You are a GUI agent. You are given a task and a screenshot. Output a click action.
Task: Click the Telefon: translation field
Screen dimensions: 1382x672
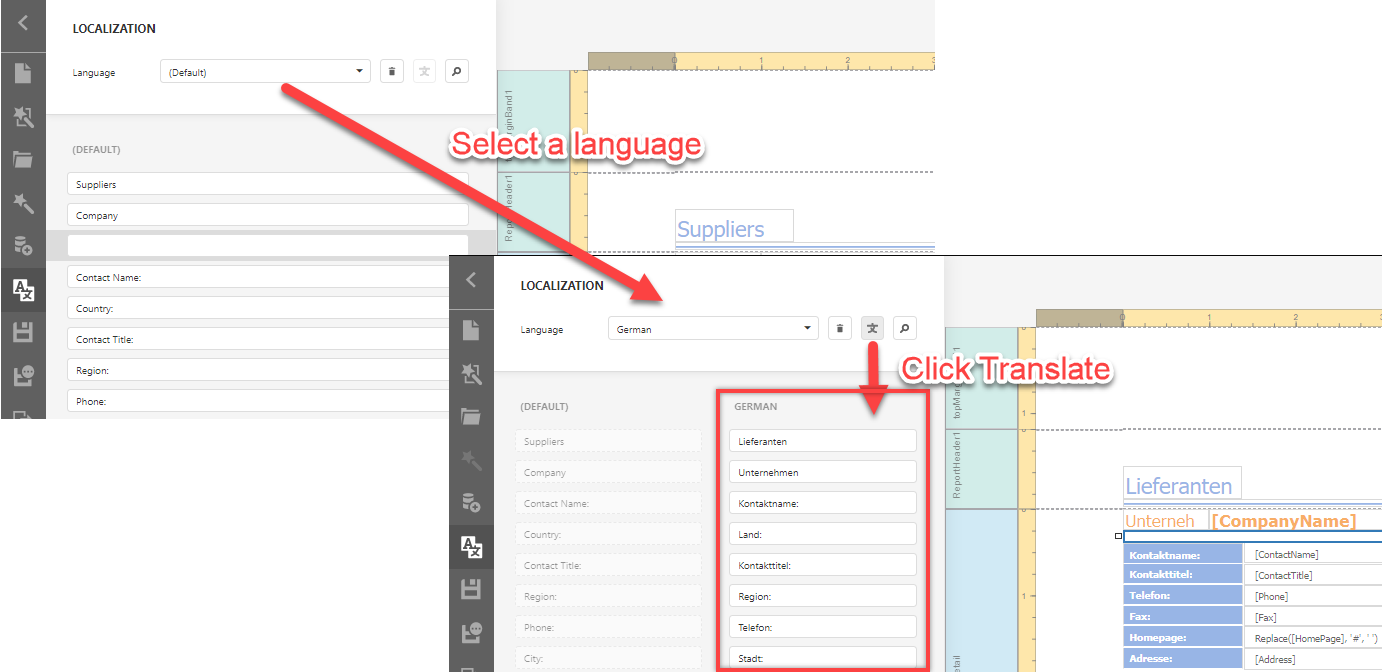(823, 627)
